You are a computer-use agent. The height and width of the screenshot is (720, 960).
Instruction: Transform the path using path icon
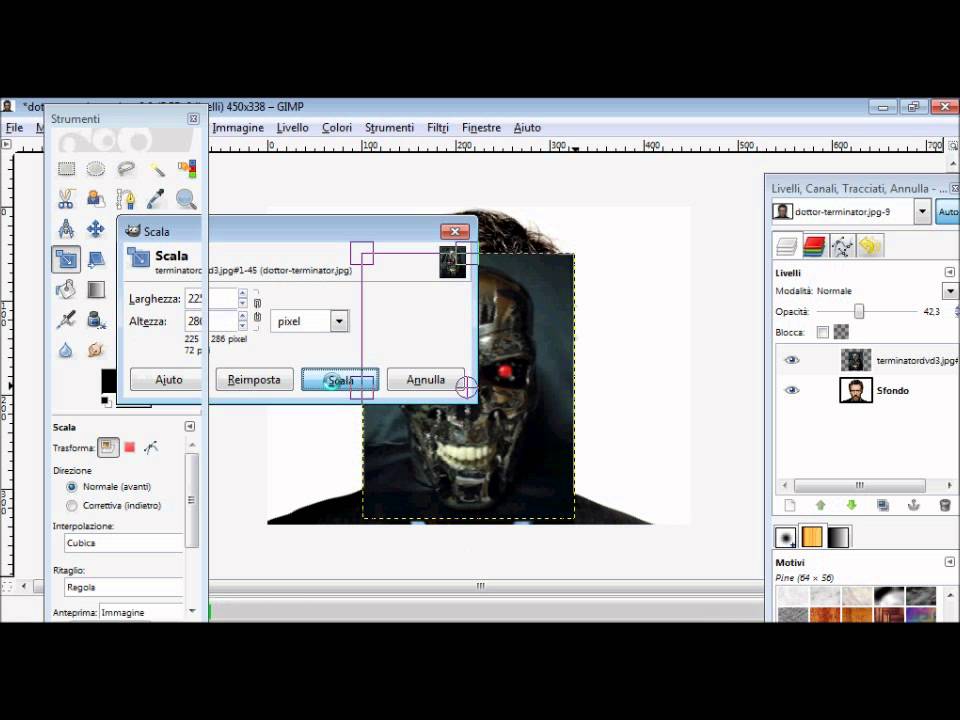pyautogui.click(x=151, y=448)
